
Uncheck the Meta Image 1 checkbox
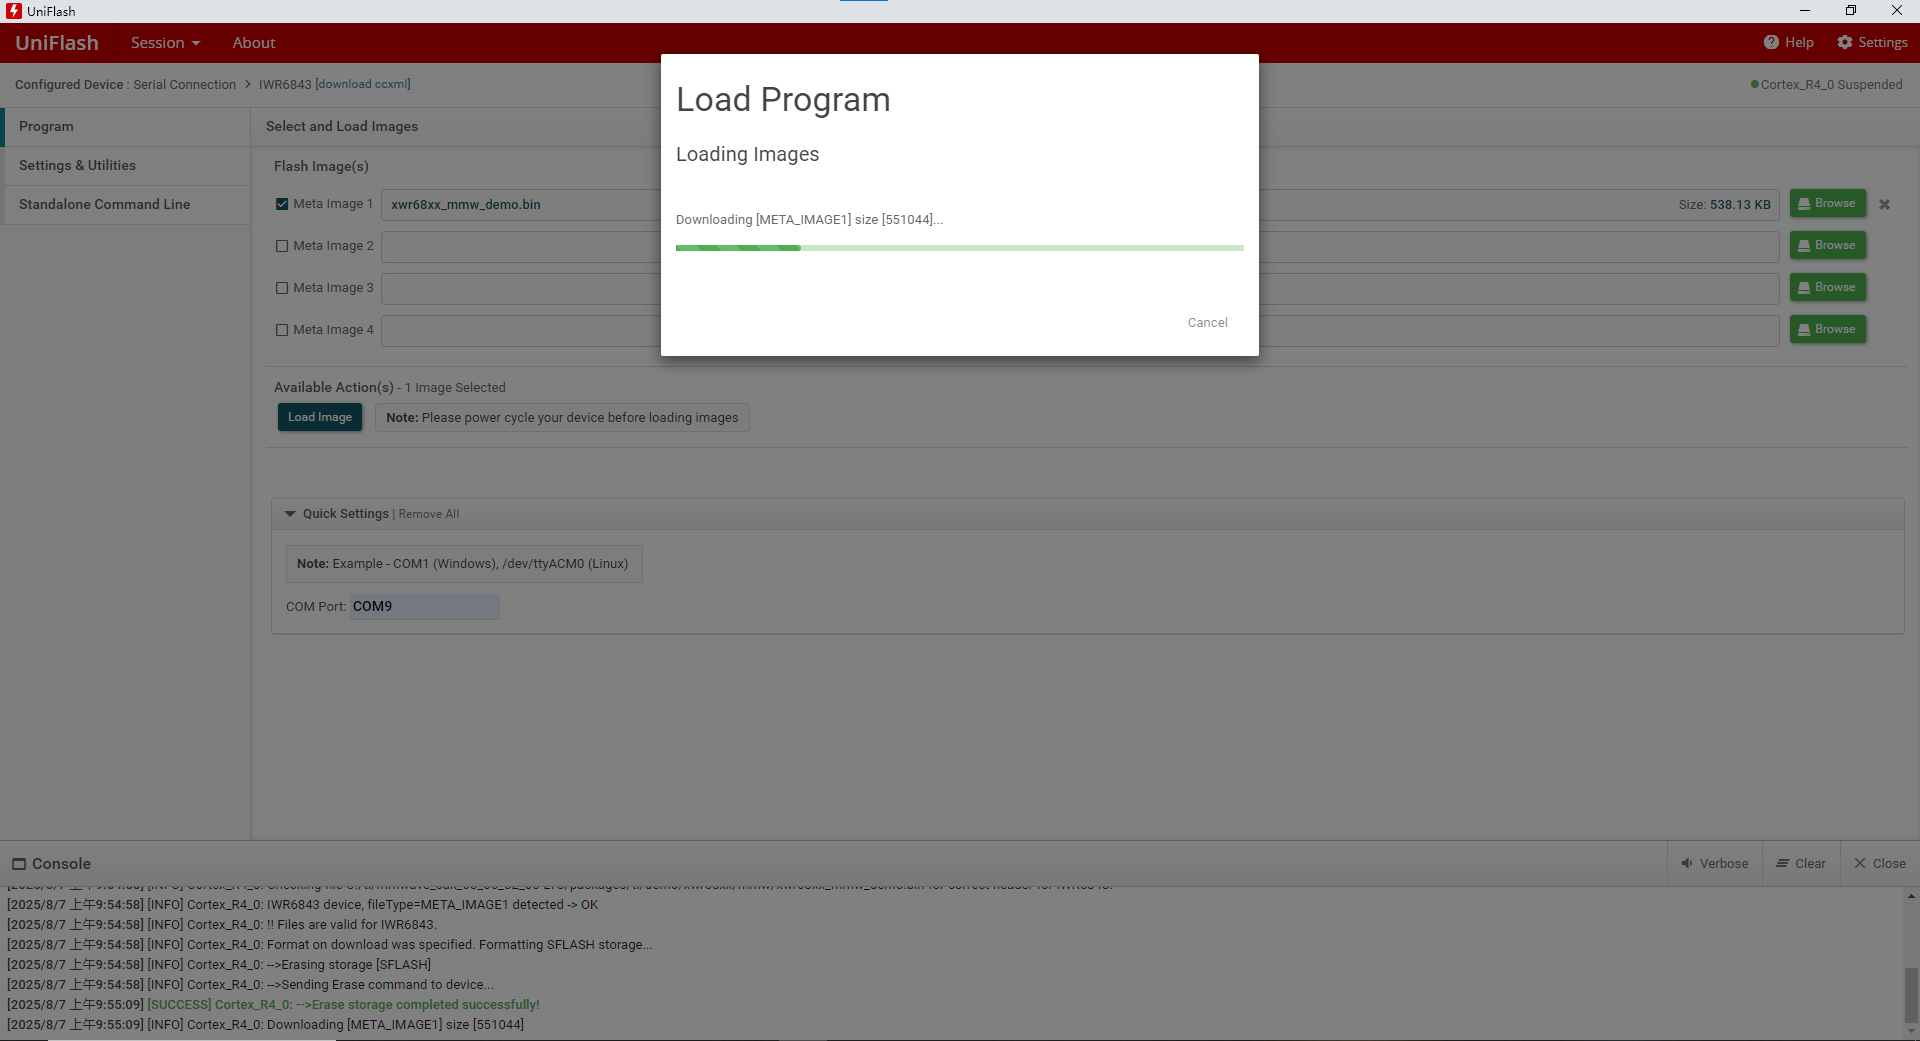coord(282,204)
